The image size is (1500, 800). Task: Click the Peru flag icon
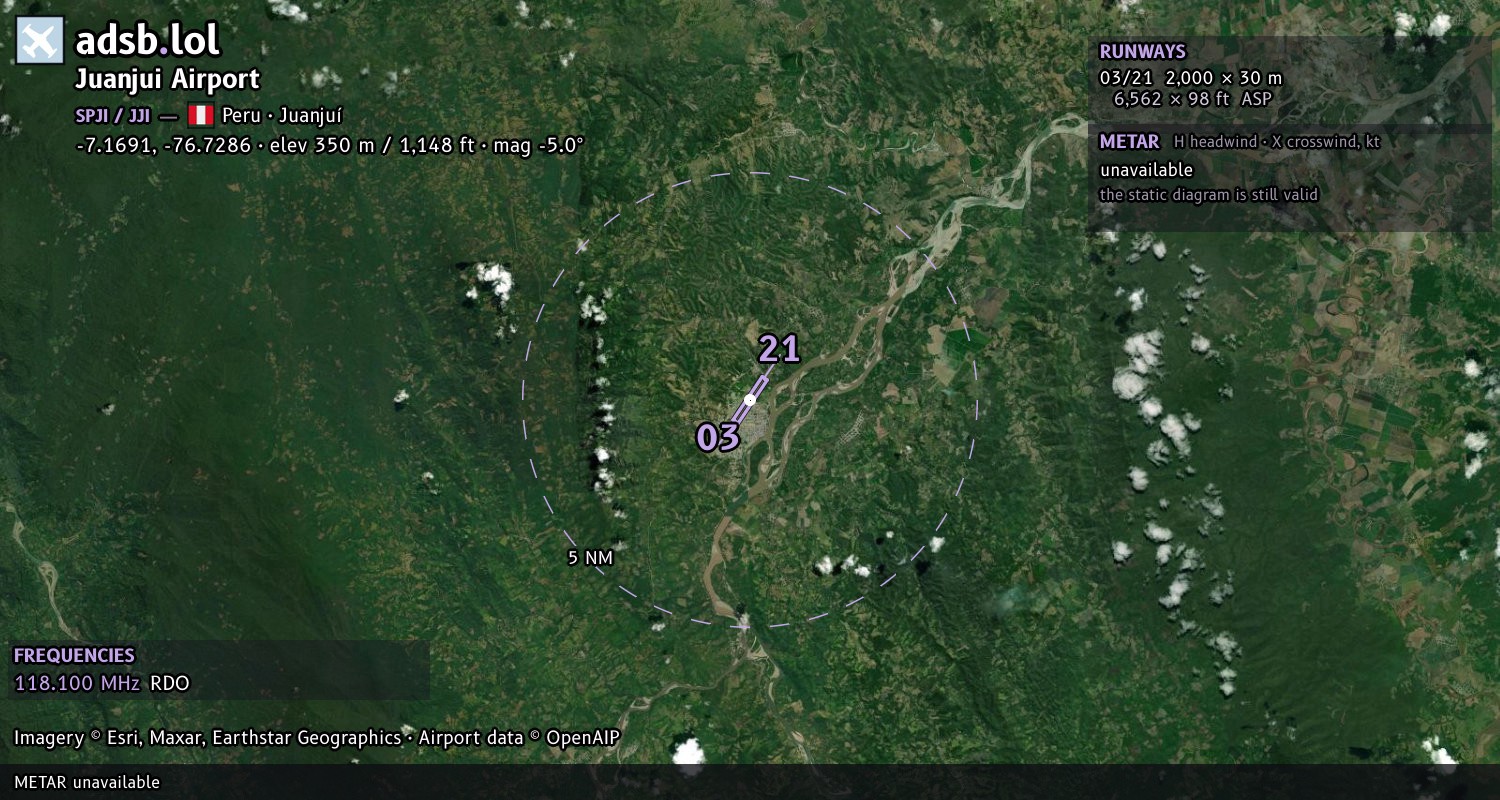pyautogui.click(x=200, y=115)
